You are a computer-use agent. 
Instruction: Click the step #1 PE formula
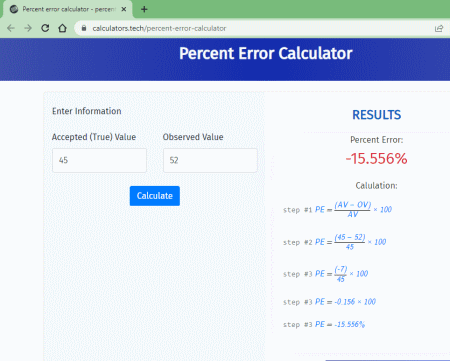coord(337,210)
